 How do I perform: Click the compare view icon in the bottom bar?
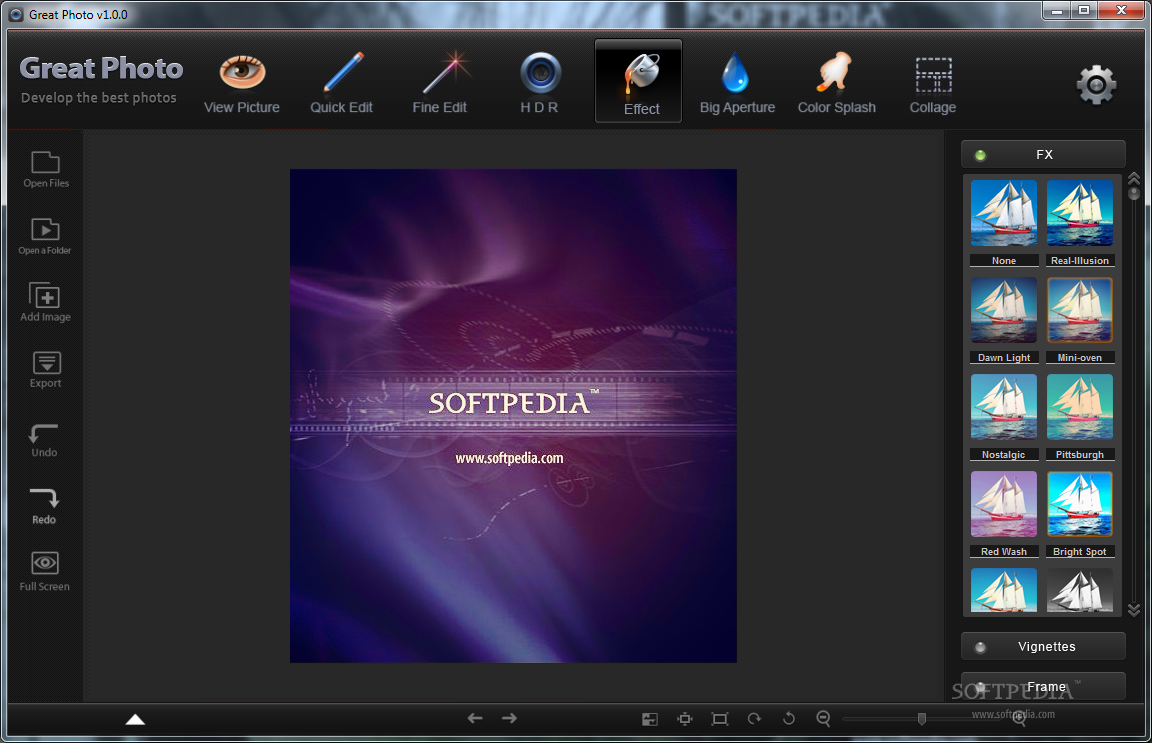pos(650,719)
